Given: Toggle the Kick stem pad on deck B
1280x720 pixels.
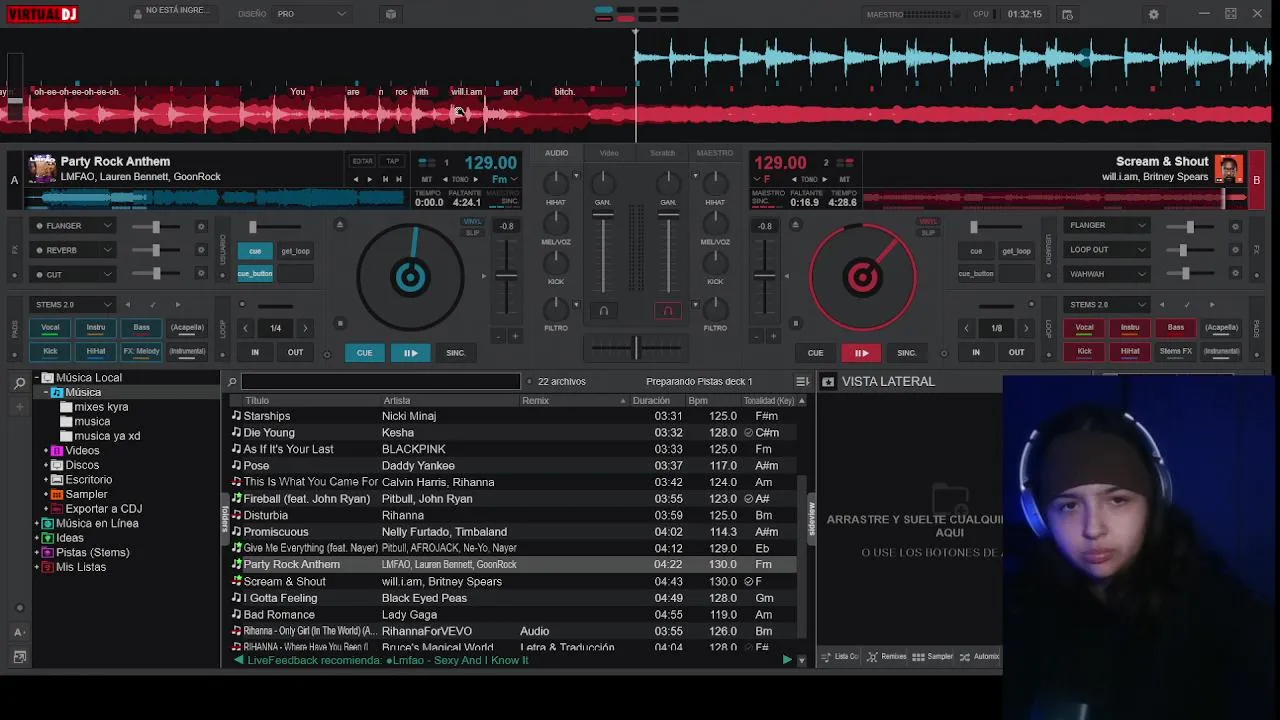Looking at the screenshot, I should click(1084, 352).
